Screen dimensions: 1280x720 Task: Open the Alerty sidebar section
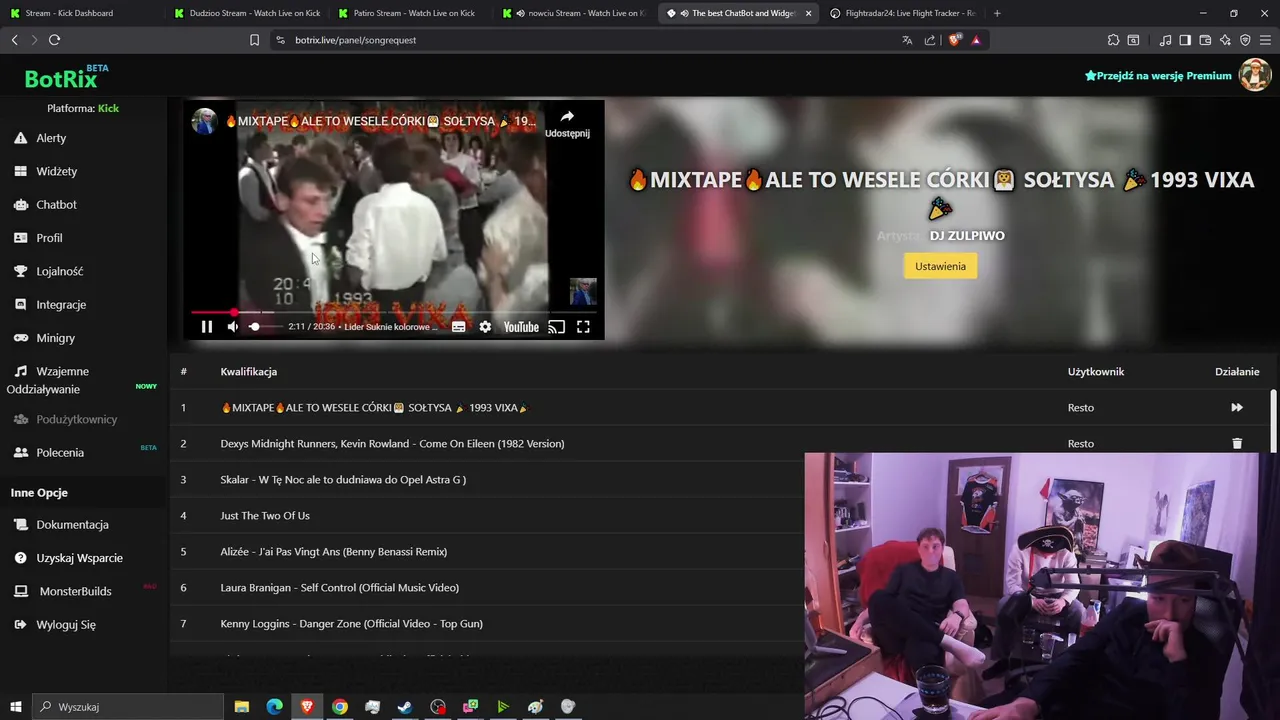(40, 138)
